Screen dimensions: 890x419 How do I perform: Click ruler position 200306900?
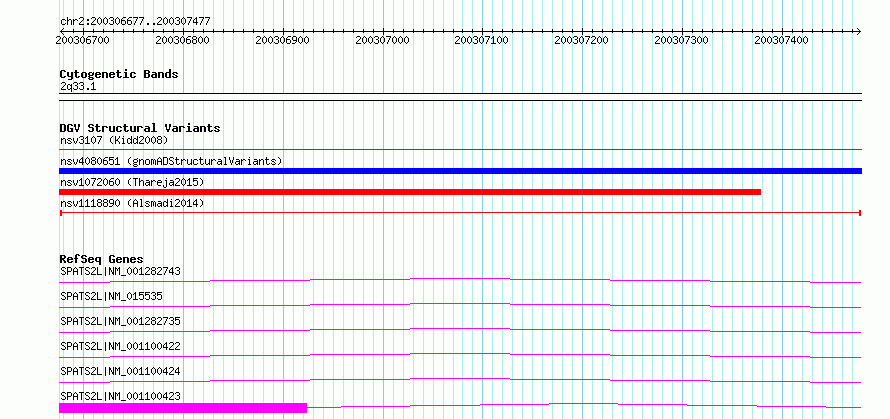click(x=283, y=40)
